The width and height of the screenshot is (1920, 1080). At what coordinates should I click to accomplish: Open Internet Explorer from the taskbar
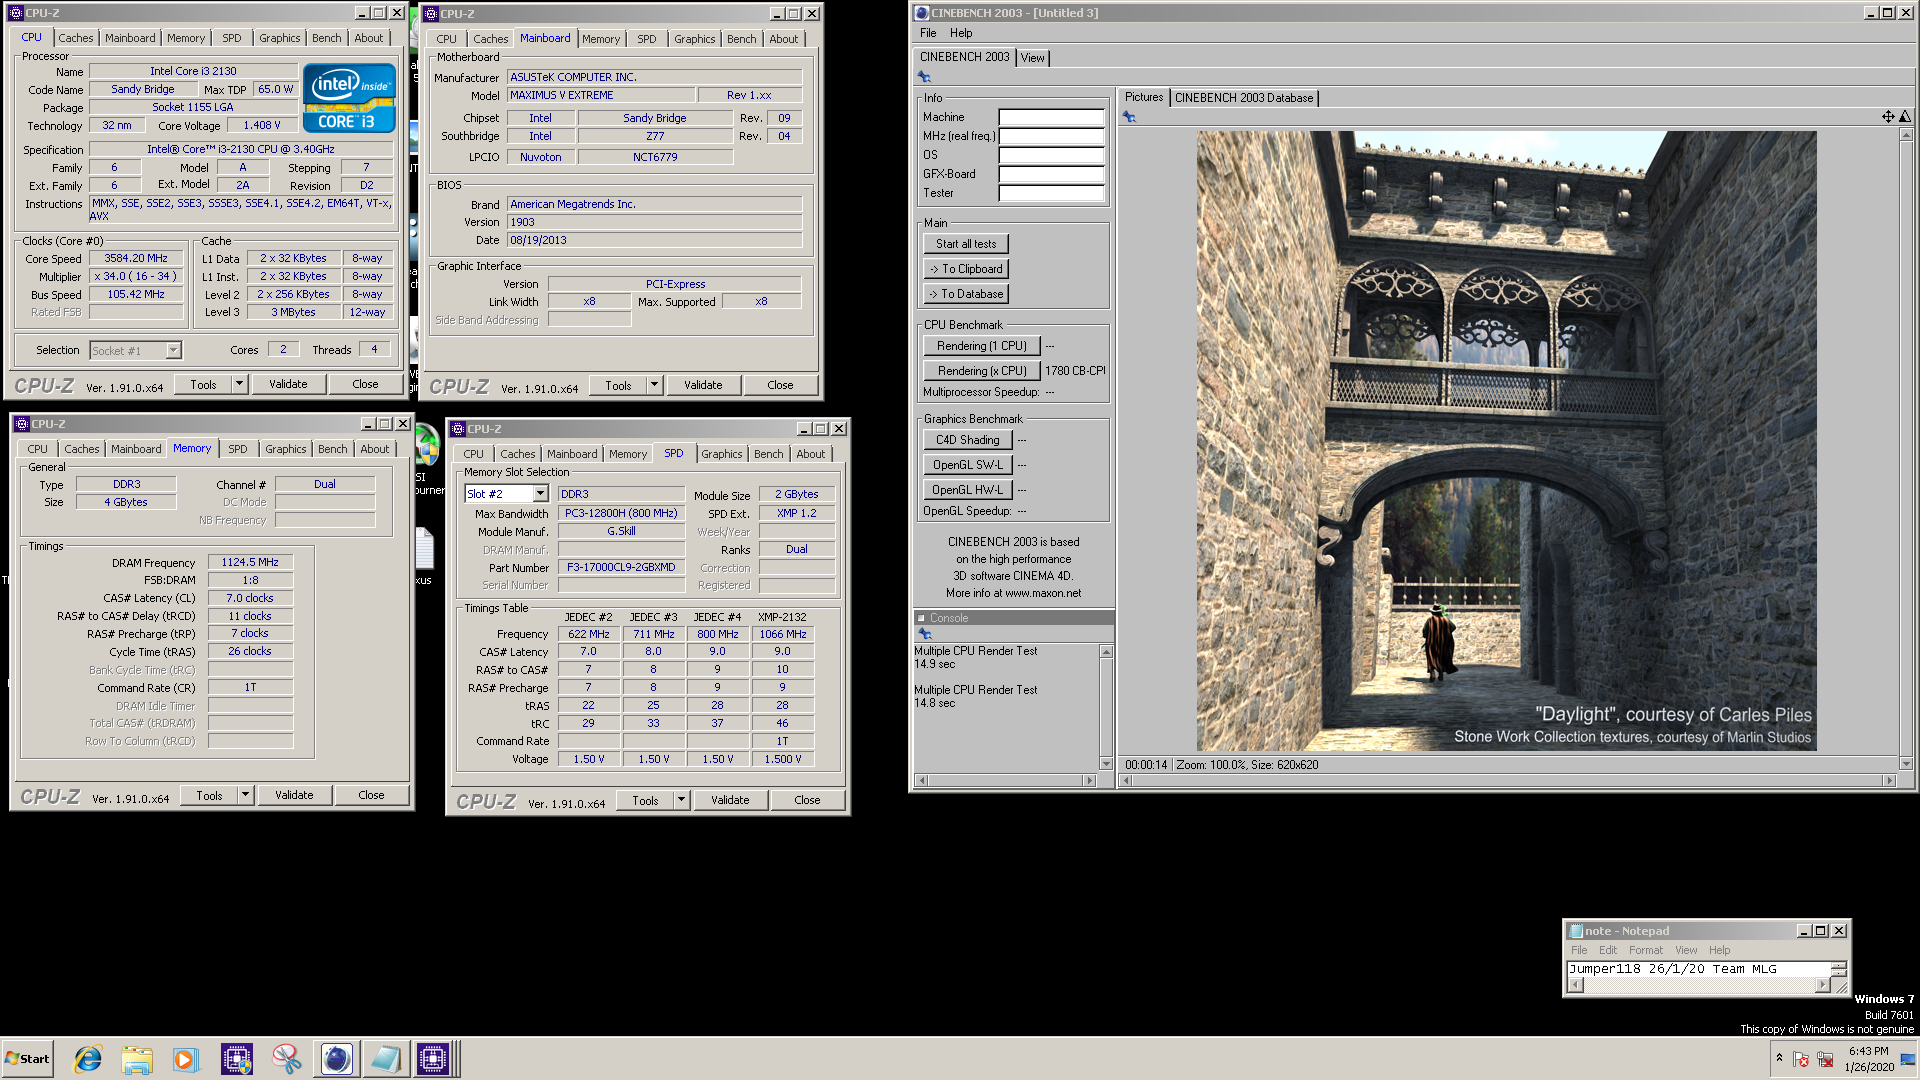pyautogui.click(x=88, y=1059)
